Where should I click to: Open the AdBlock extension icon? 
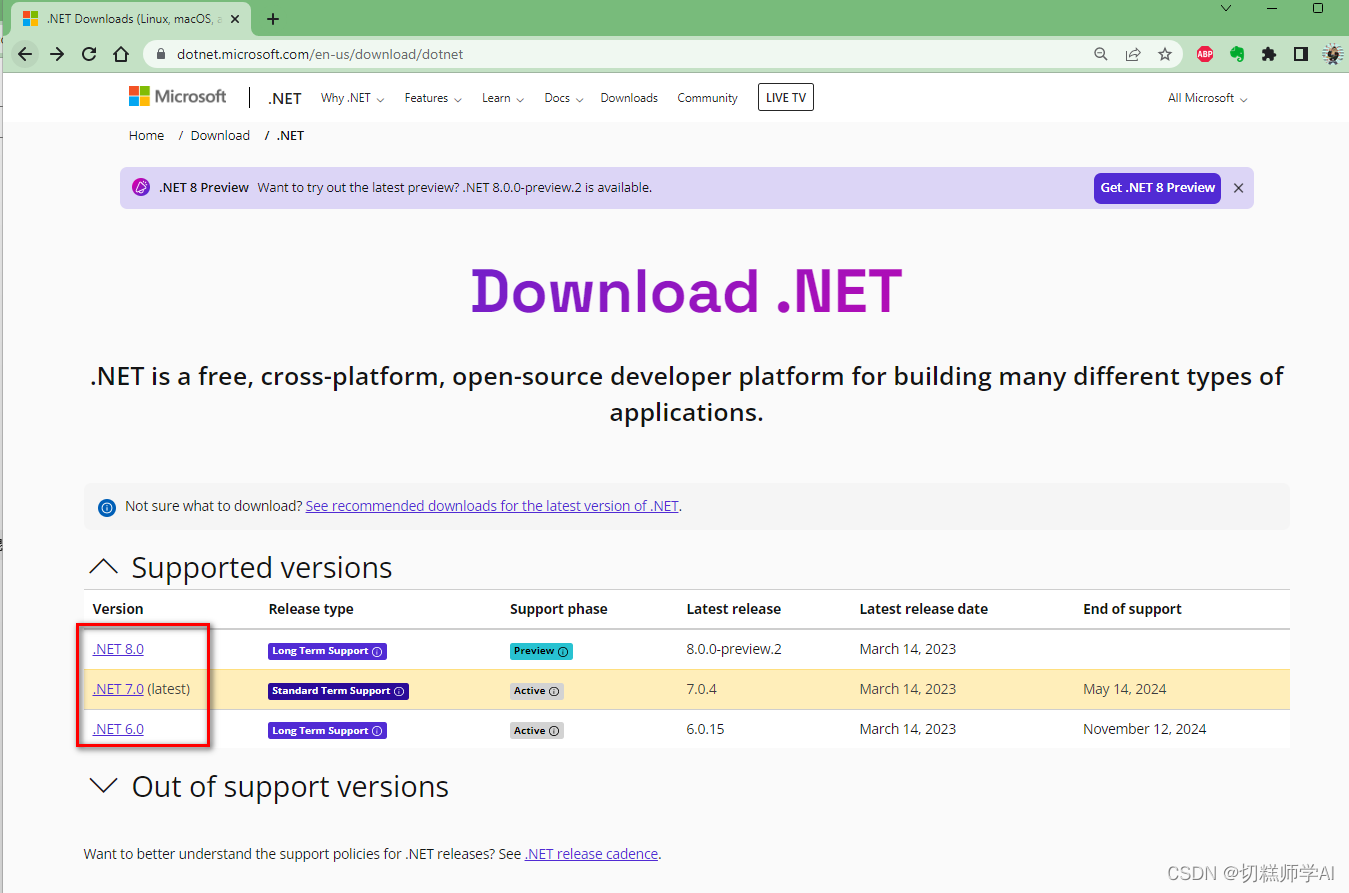tap(1205, 54)
